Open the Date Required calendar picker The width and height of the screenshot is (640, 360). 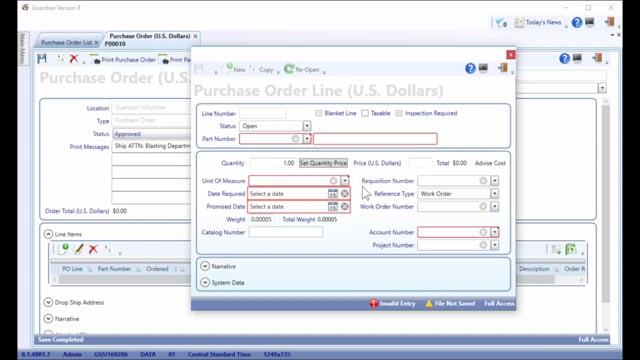click(333, 193)
